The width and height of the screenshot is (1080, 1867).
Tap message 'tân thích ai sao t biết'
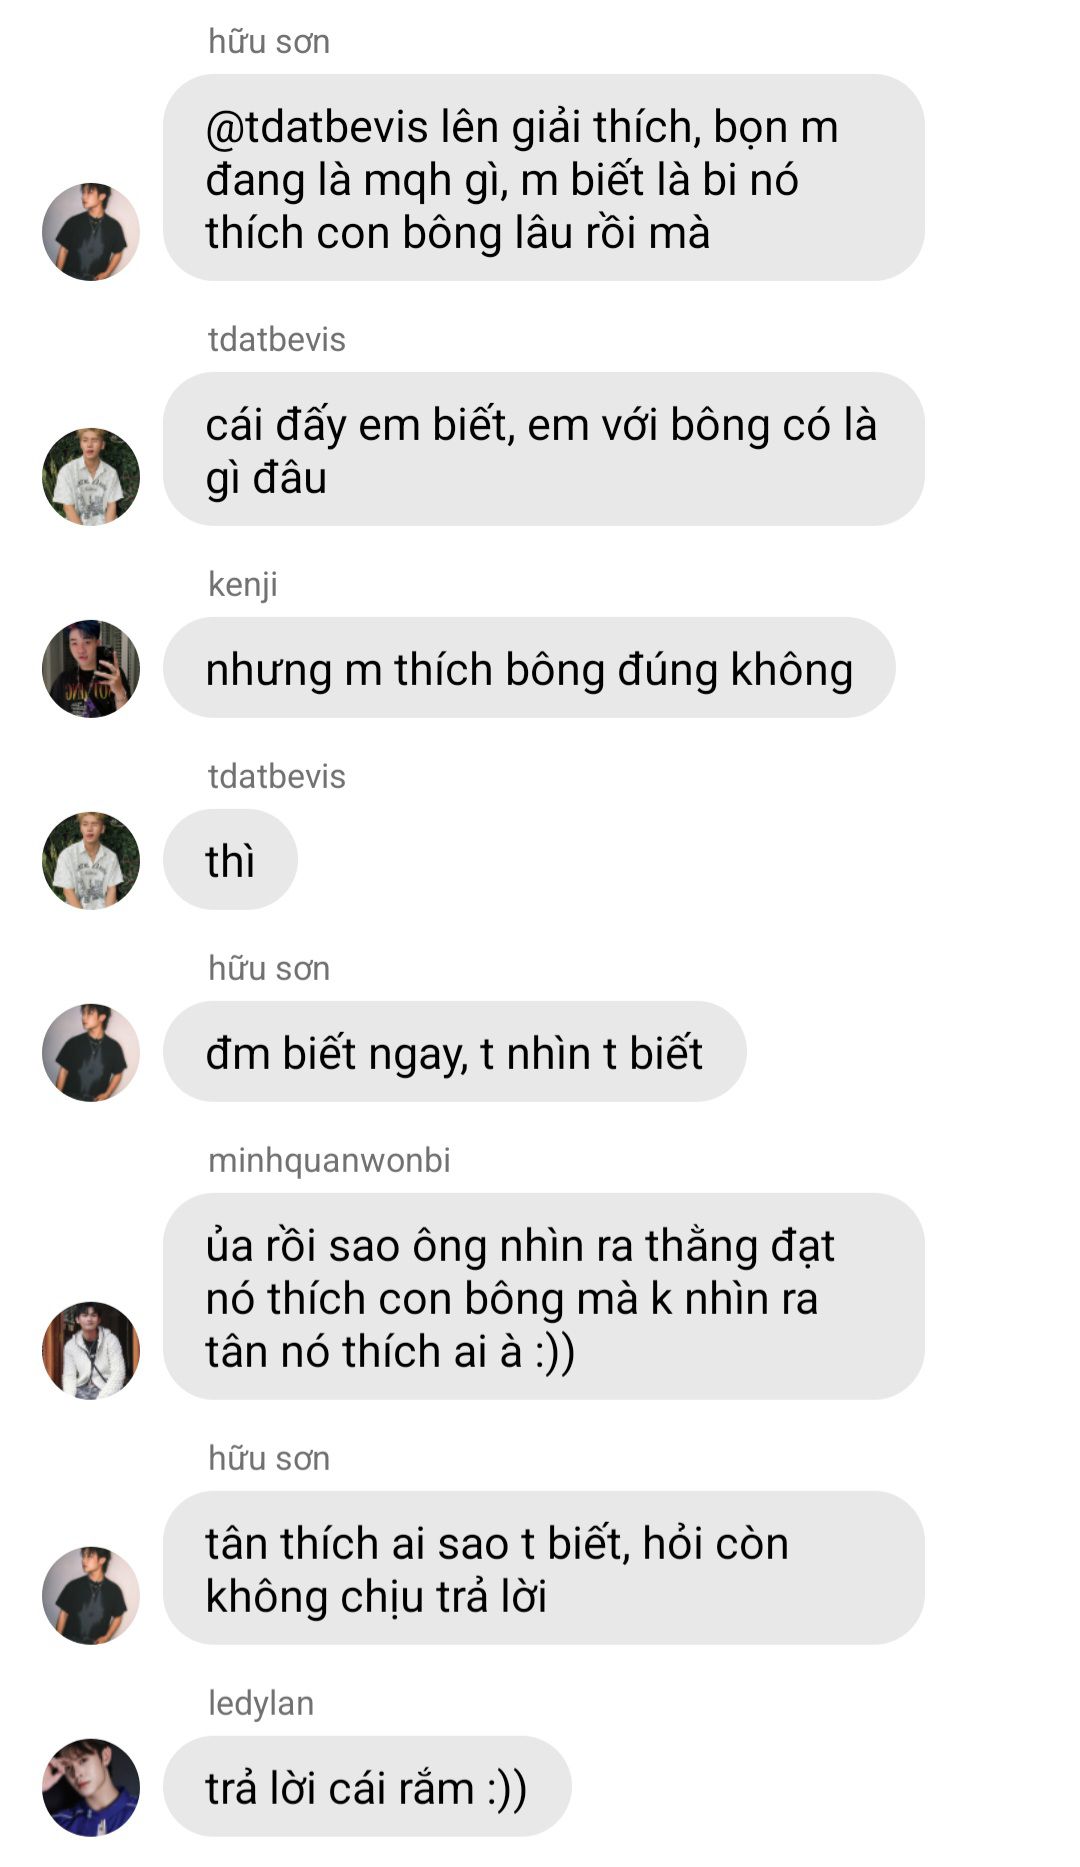[544, 1568]
